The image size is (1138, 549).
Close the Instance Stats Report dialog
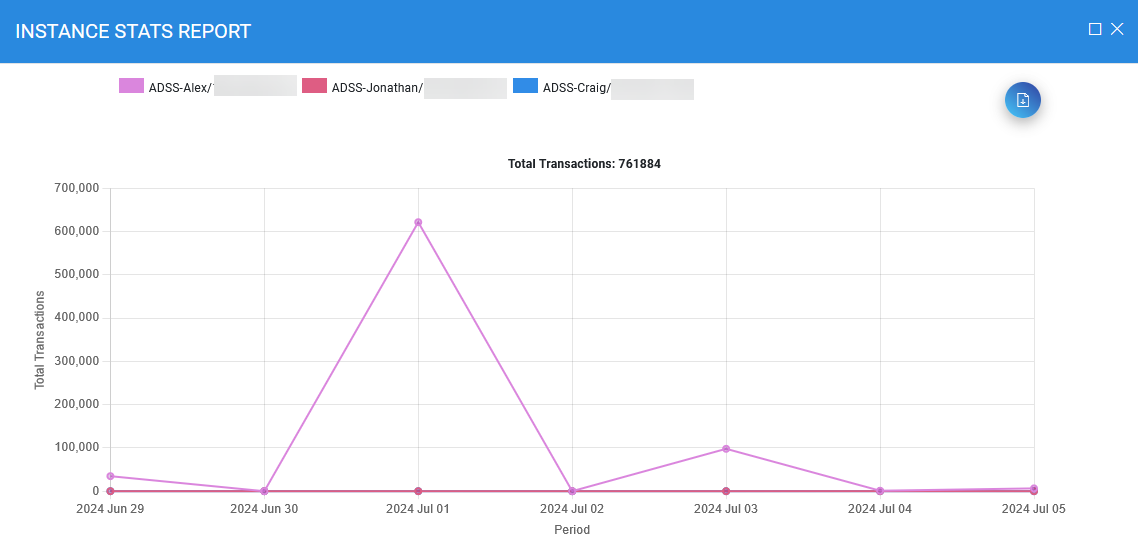(1118, 30)
